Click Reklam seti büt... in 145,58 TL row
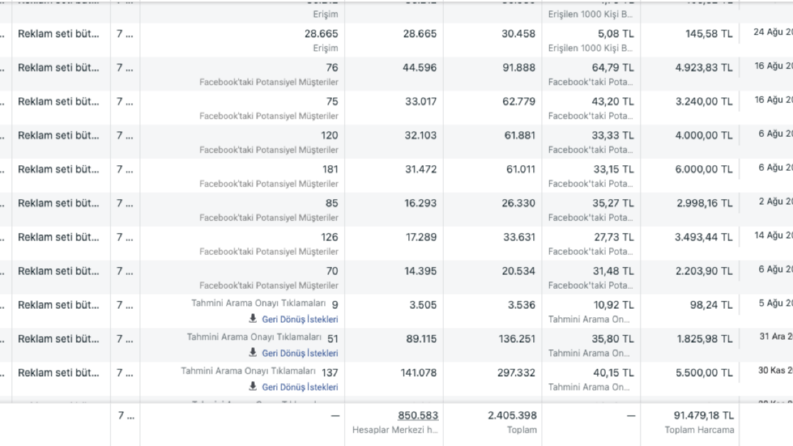Image resolution: width=793 pixels, height=446 pixels. pos(59,34)
